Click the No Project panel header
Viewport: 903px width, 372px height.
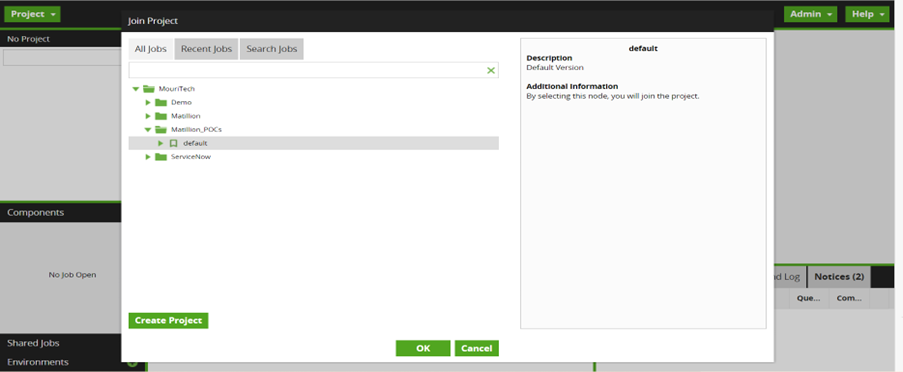click(x=60, y=39)
